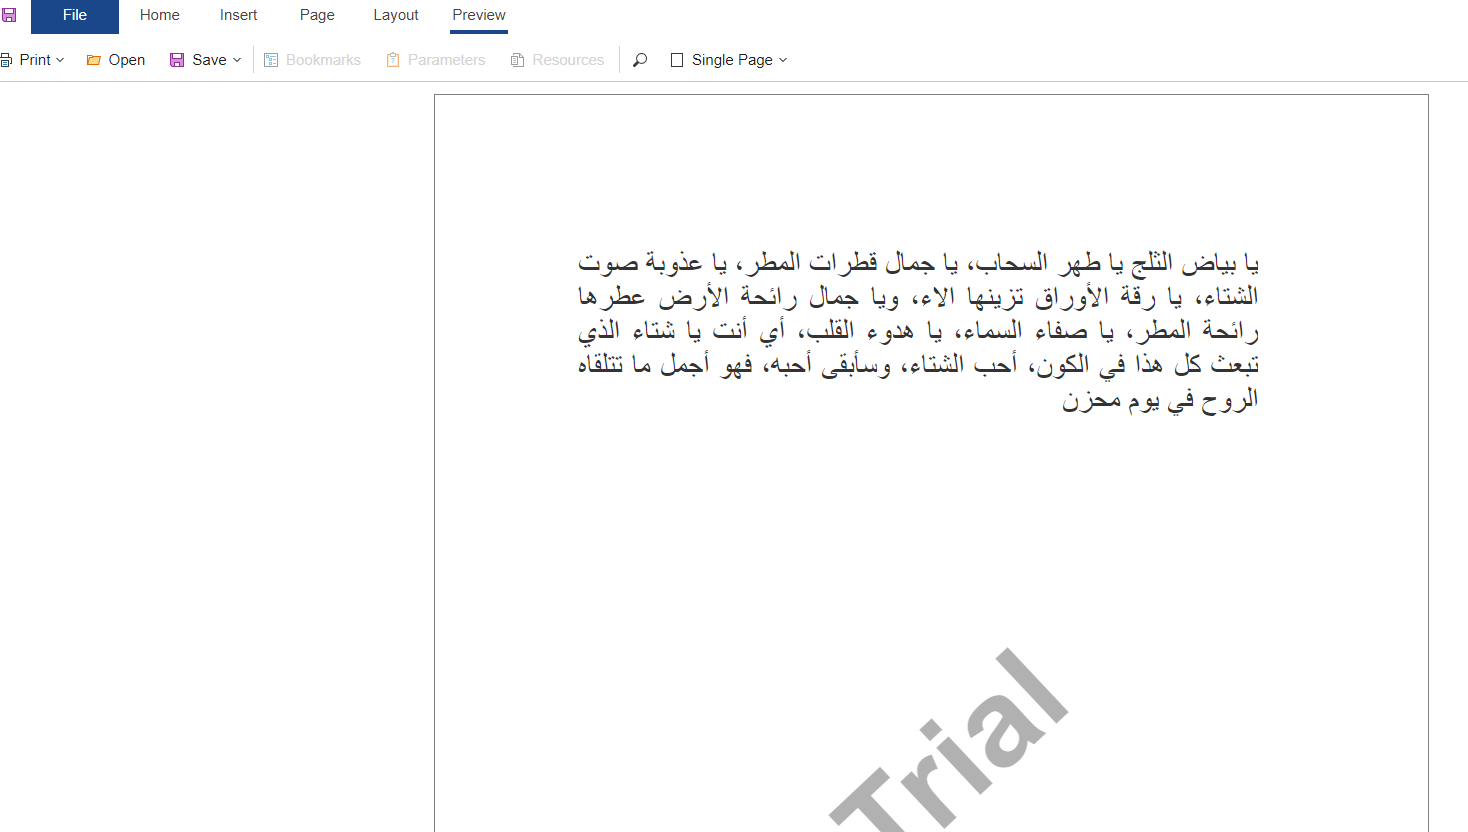Viewport: 1468px width, 832px height.
Task: Click the Arabic line starting "يا بياض الثلج"
Action: [918, 263]
